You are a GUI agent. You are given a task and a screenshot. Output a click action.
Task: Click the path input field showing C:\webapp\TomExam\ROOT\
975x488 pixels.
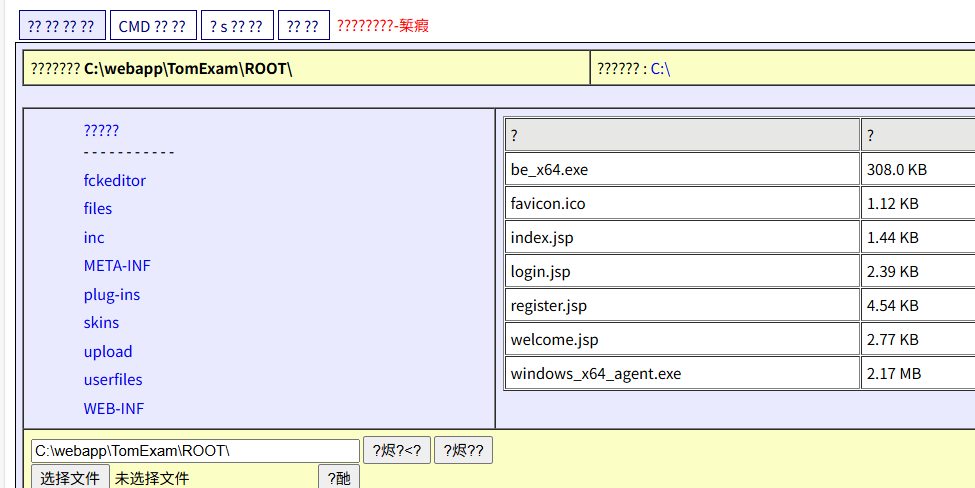click(195, 451)
